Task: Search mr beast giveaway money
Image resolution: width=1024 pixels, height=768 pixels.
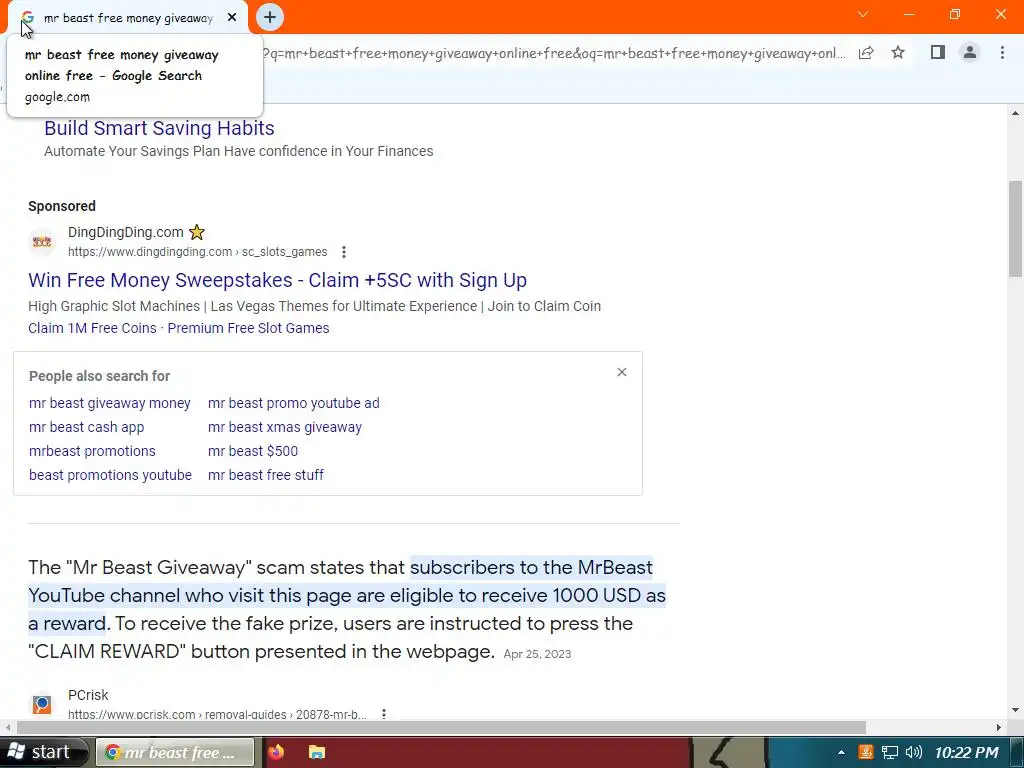Action: [x=110, y=403]
